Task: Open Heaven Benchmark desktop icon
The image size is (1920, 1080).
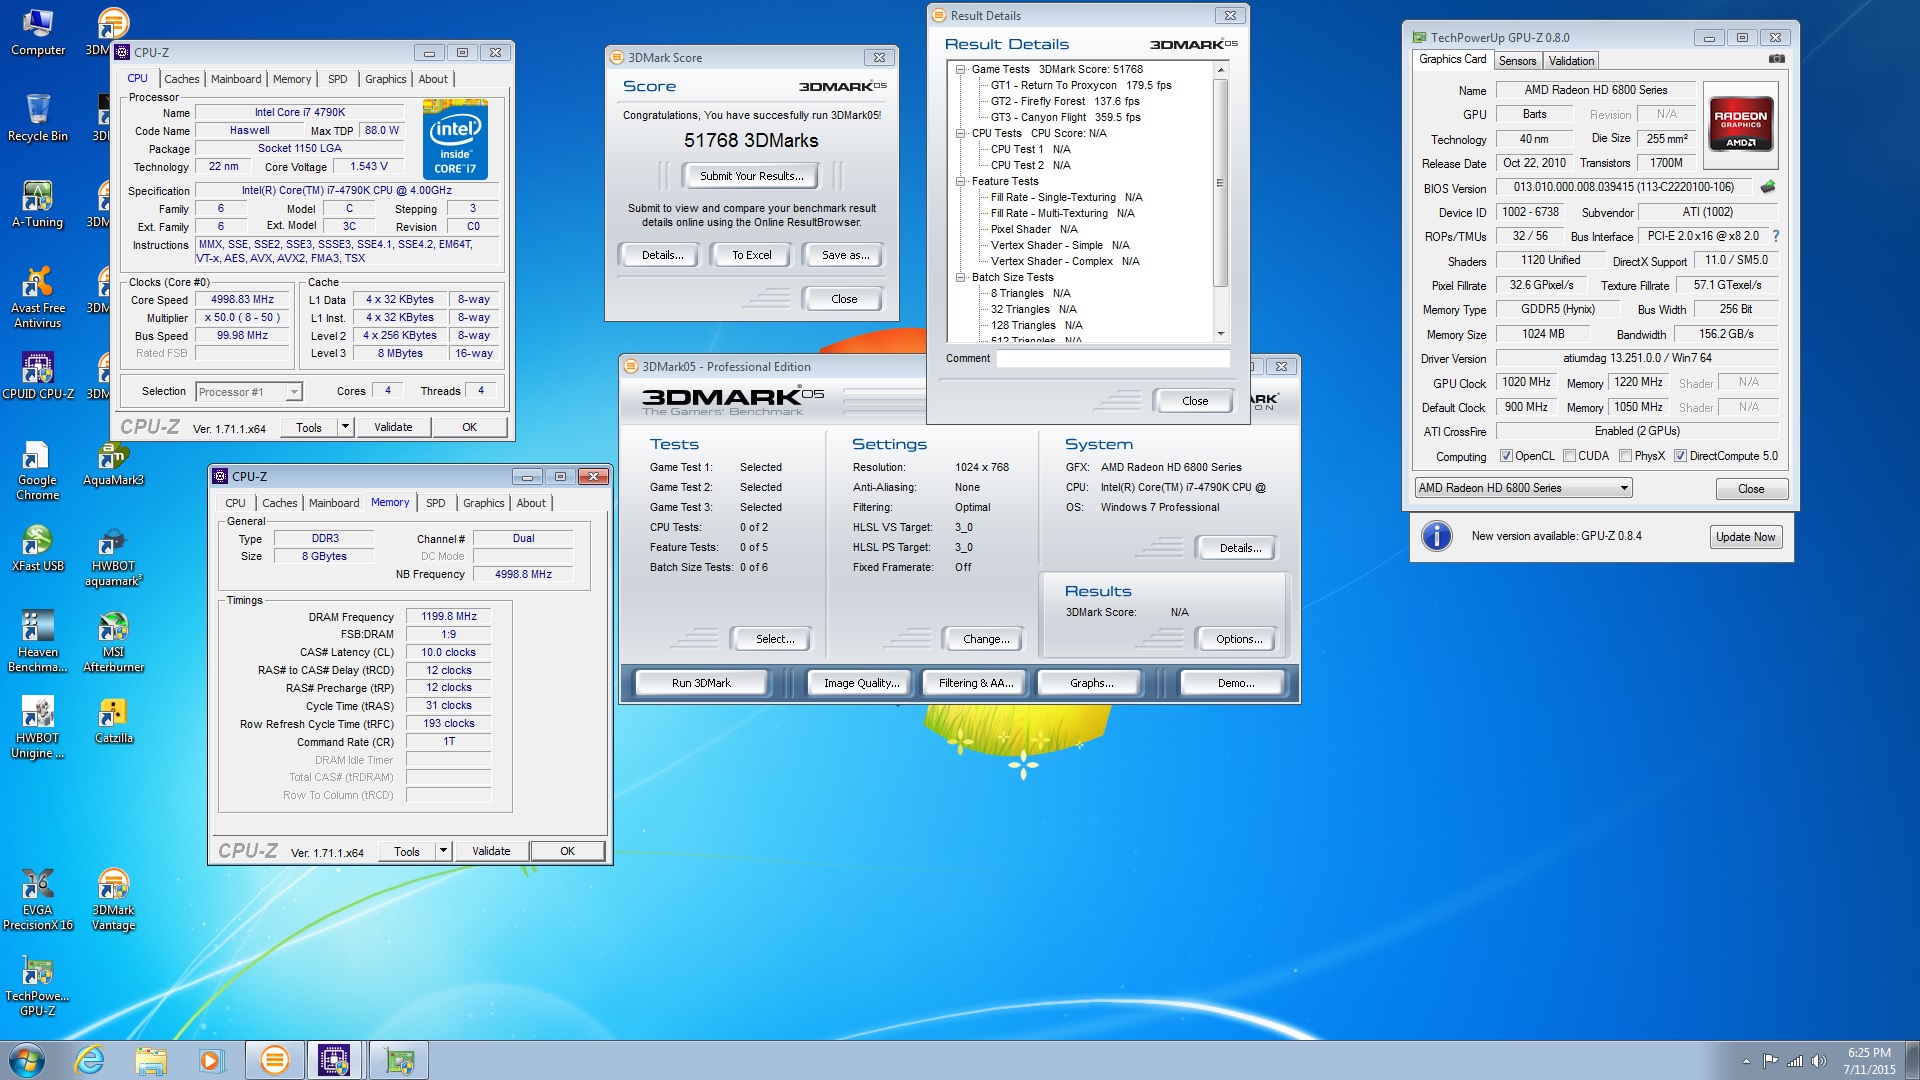Action: tap(38, 641)
